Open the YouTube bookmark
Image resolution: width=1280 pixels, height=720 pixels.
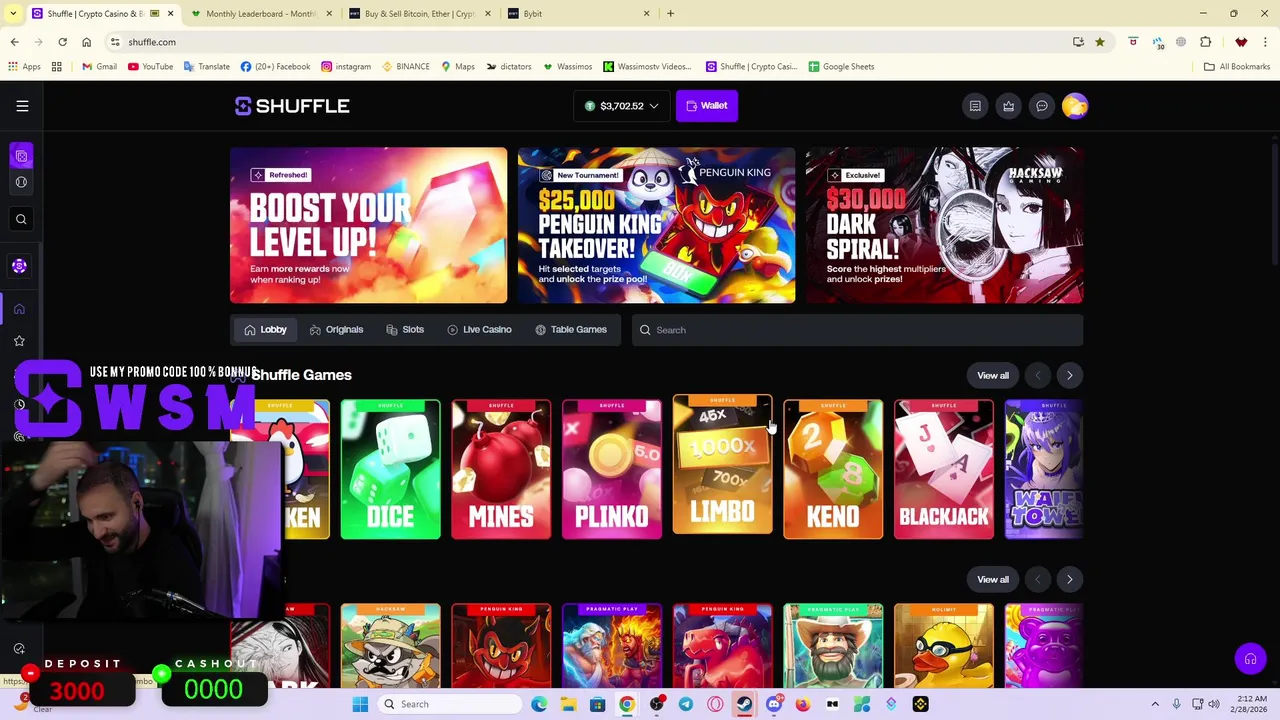click(150, 67)
